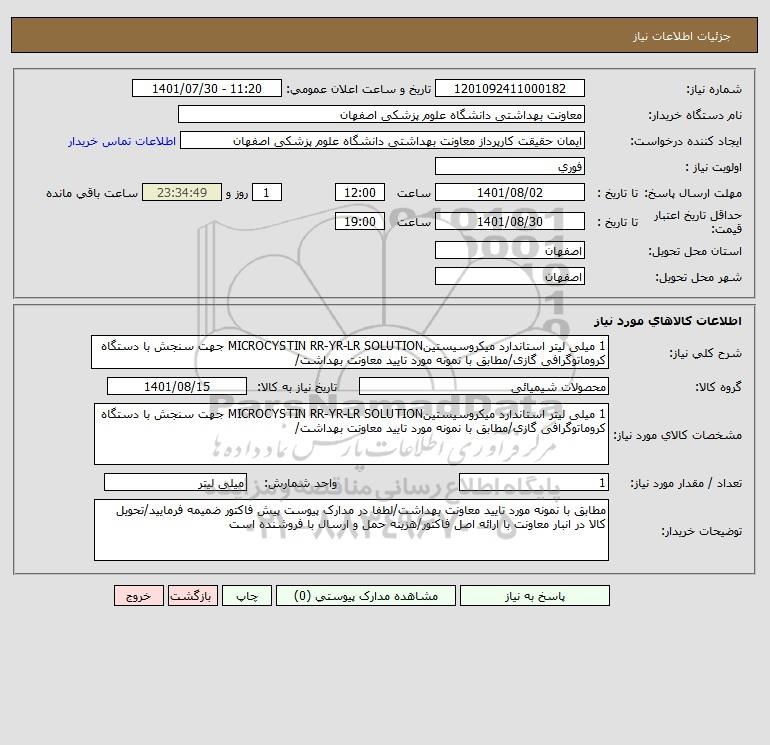Click the تعداد / مقدار field showing 1
The image size is (770, 745).
534,483
